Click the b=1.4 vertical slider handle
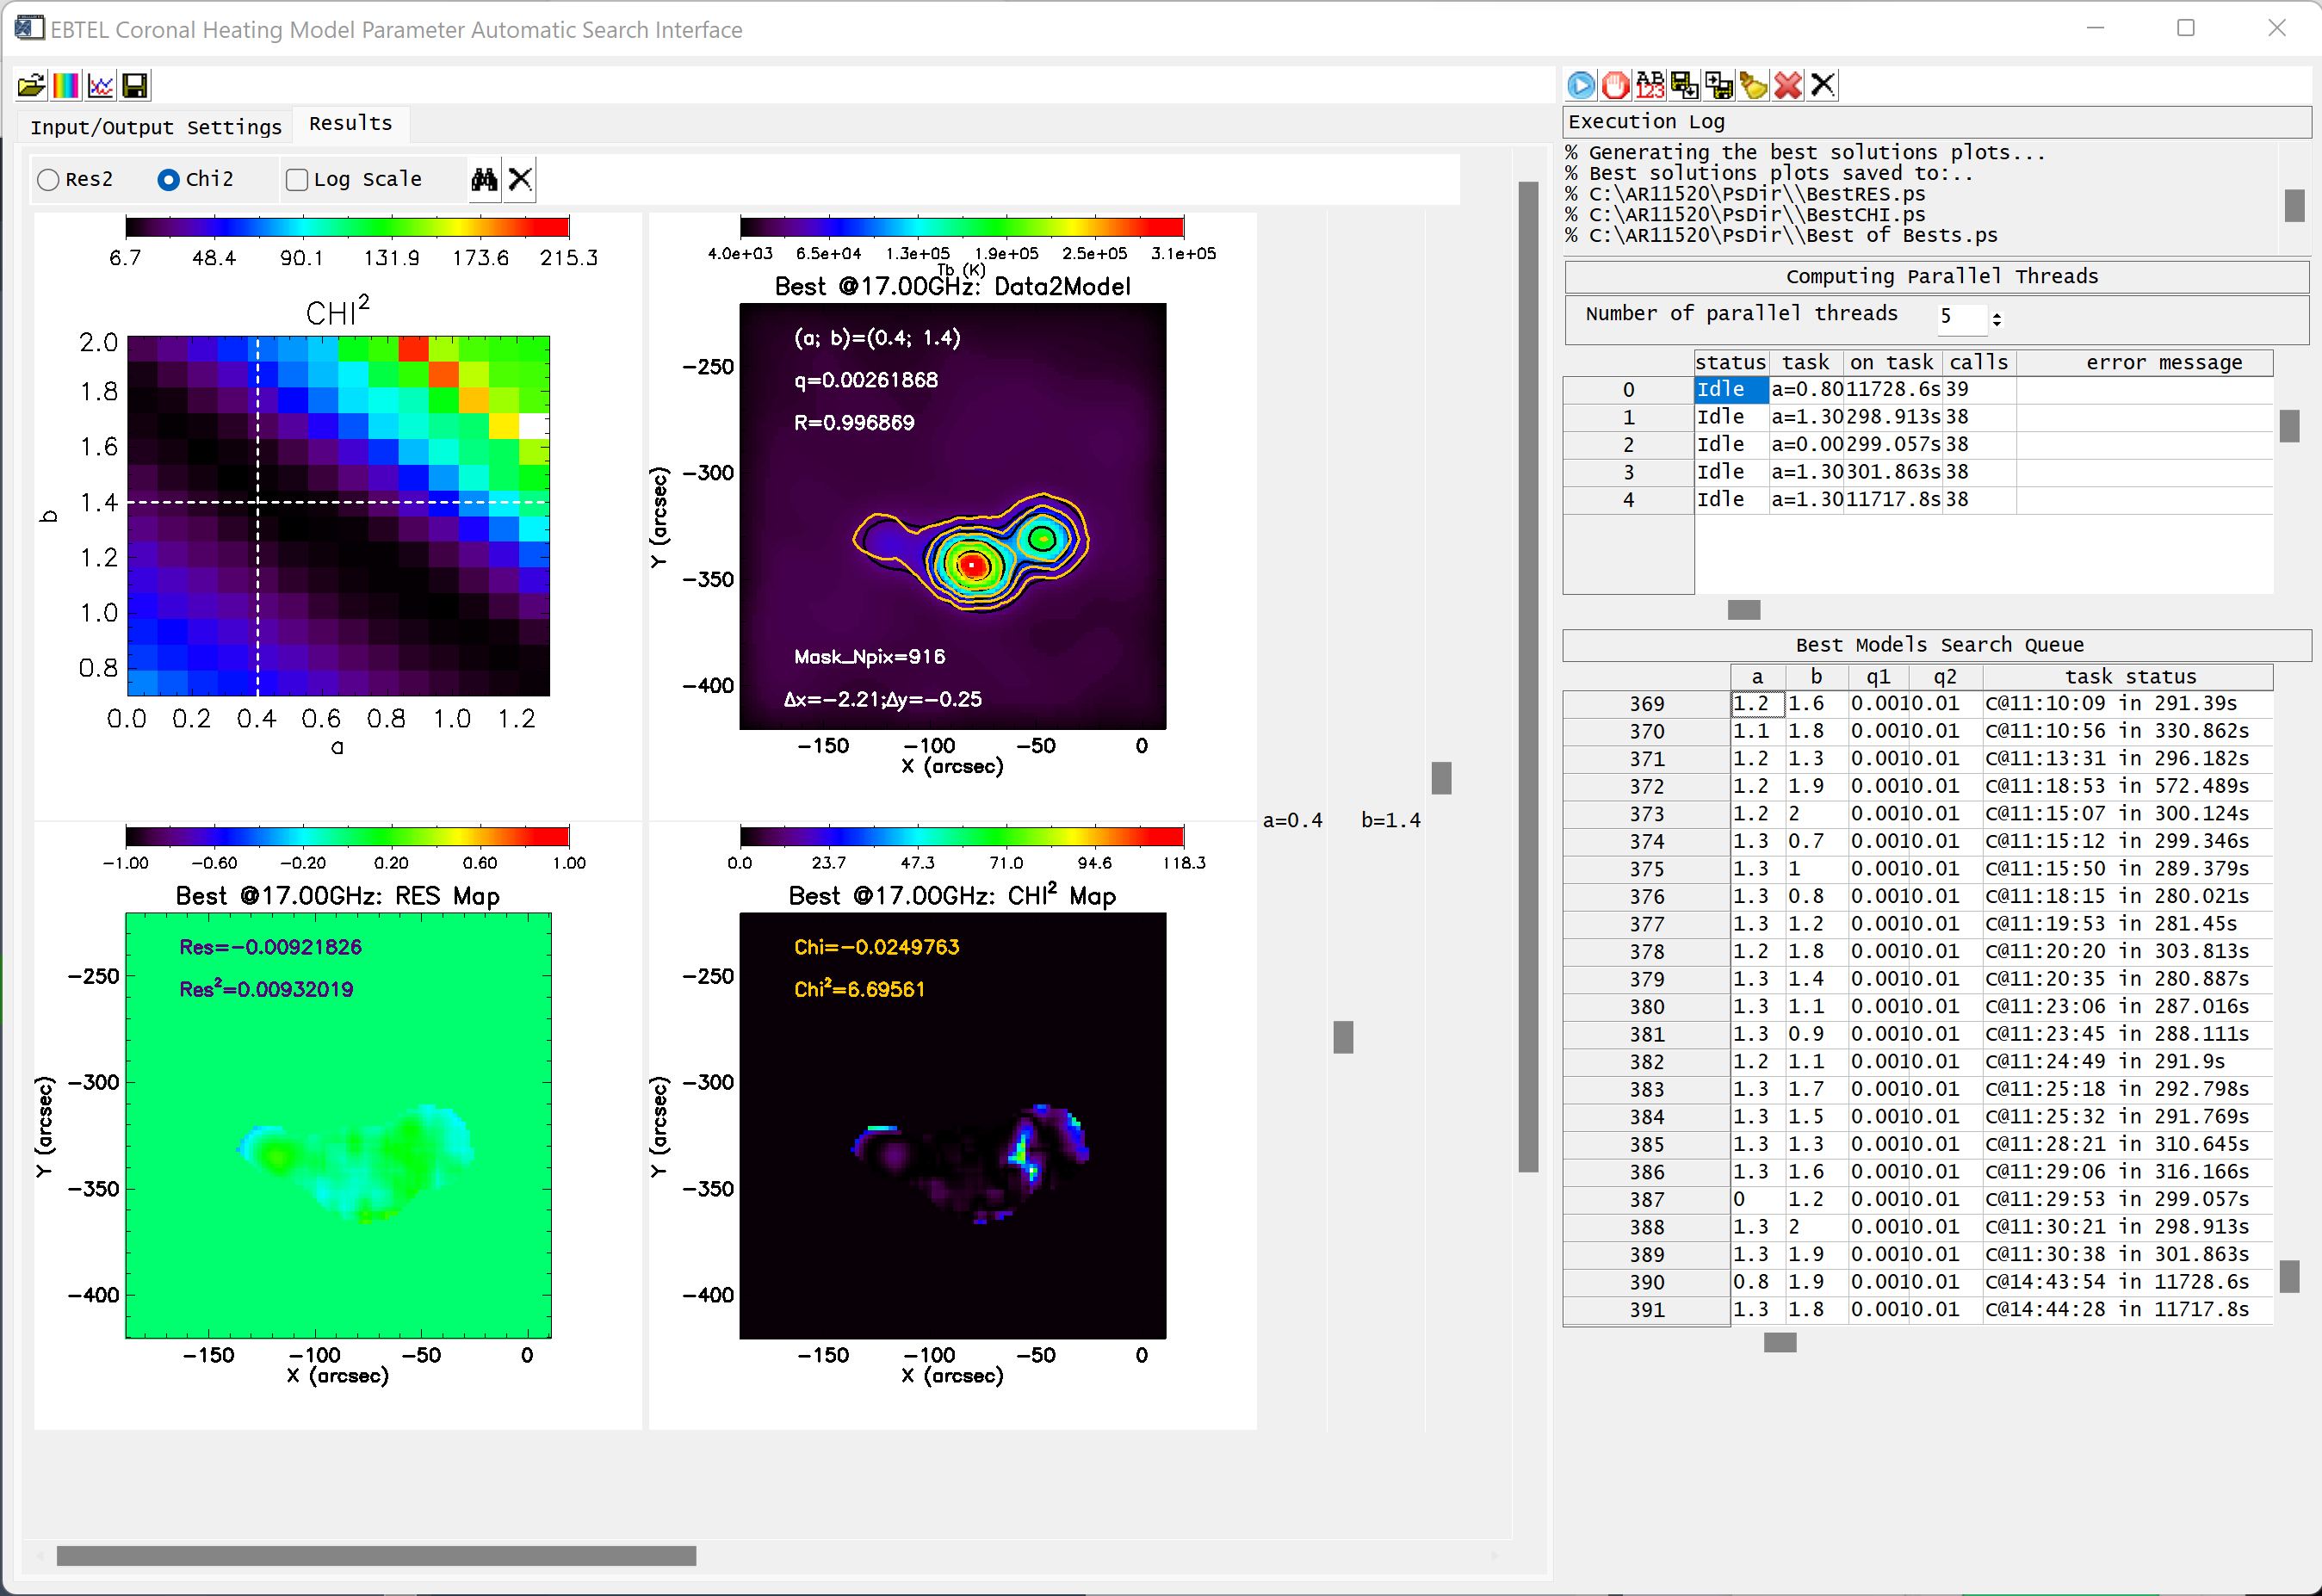Screen dimensions: 2322x1596 tap(1441, 778)
